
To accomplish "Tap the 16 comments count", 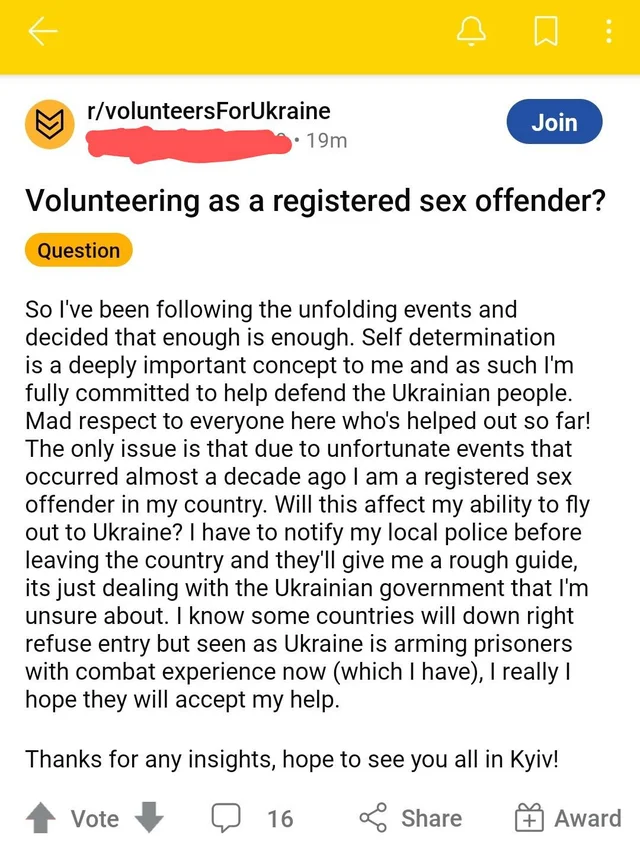I will click(x=280, y=819).
